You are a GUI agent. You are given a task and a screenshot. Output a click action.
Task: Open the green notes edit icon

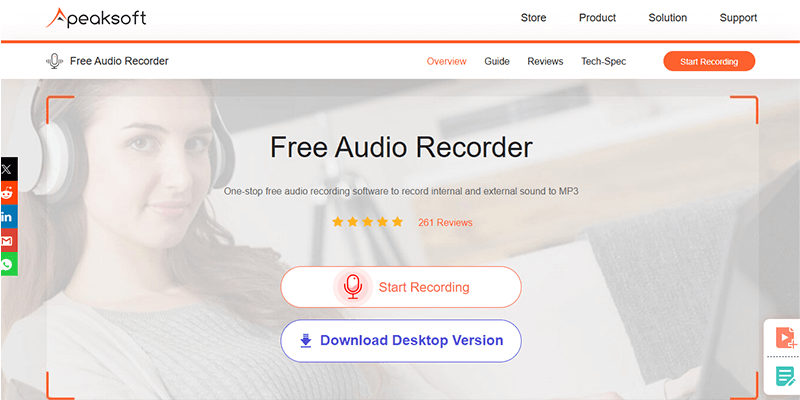pyautogui.click(x=786, y=377)
